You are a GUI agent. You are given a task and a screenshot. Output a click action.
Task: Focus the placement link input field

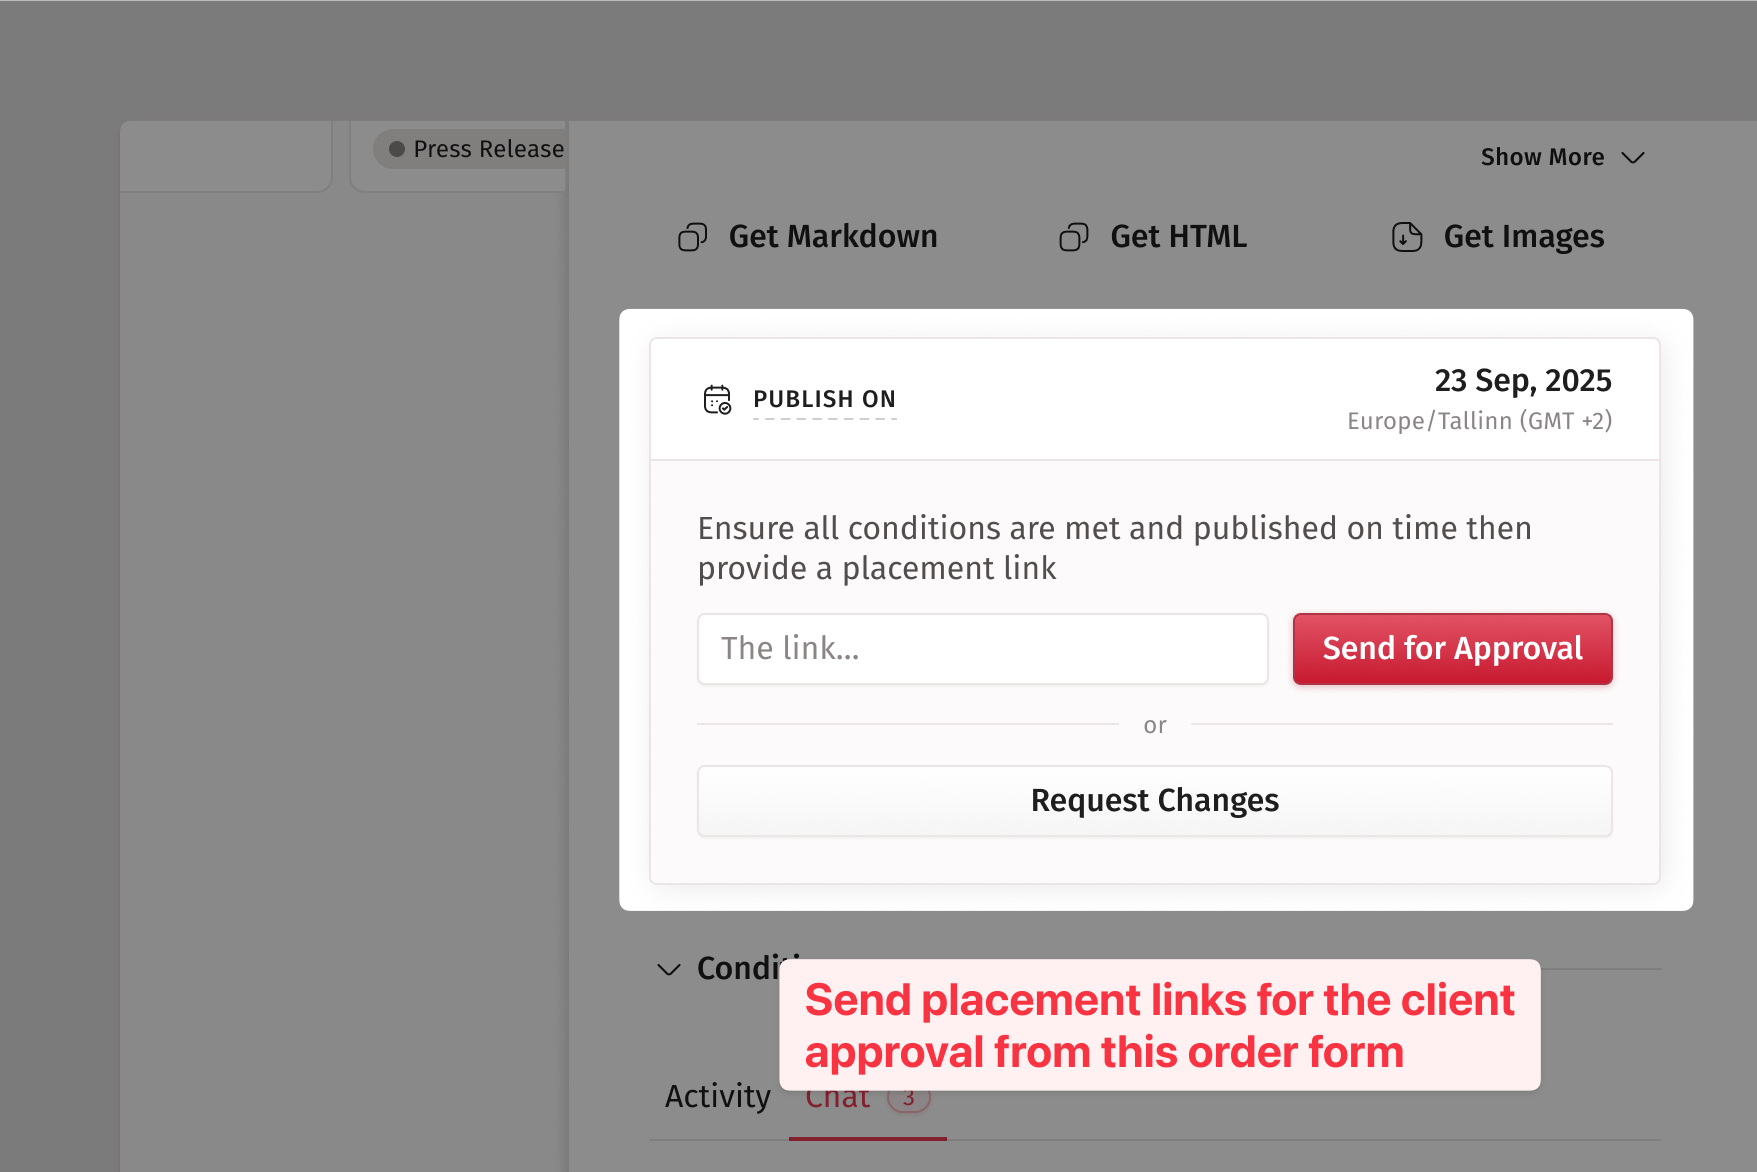click(x=982, y=649)
